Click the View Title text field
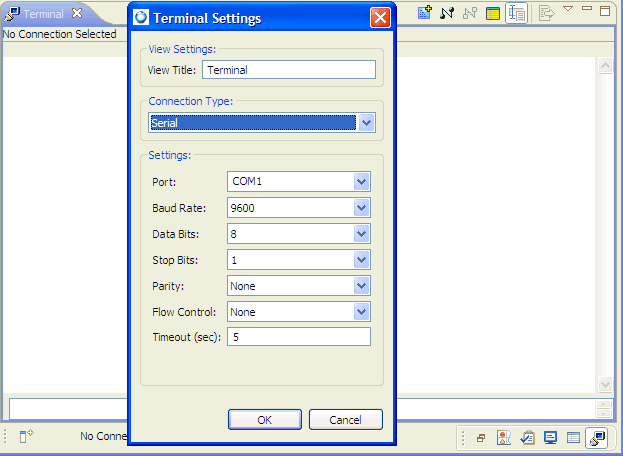Image resolution: width=623 pixels, height=456 pixels. point(288,70)
